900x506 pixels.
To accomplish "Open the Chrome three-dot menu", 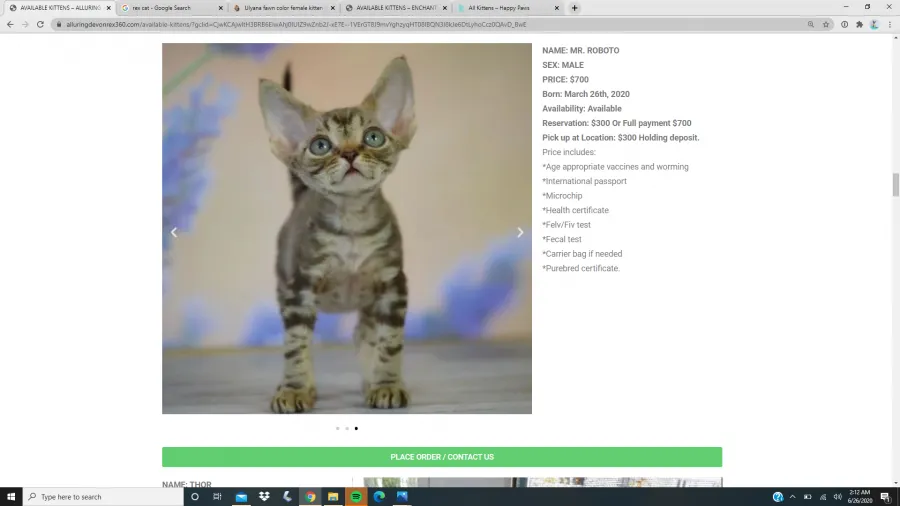I will (x=890, y=25).
